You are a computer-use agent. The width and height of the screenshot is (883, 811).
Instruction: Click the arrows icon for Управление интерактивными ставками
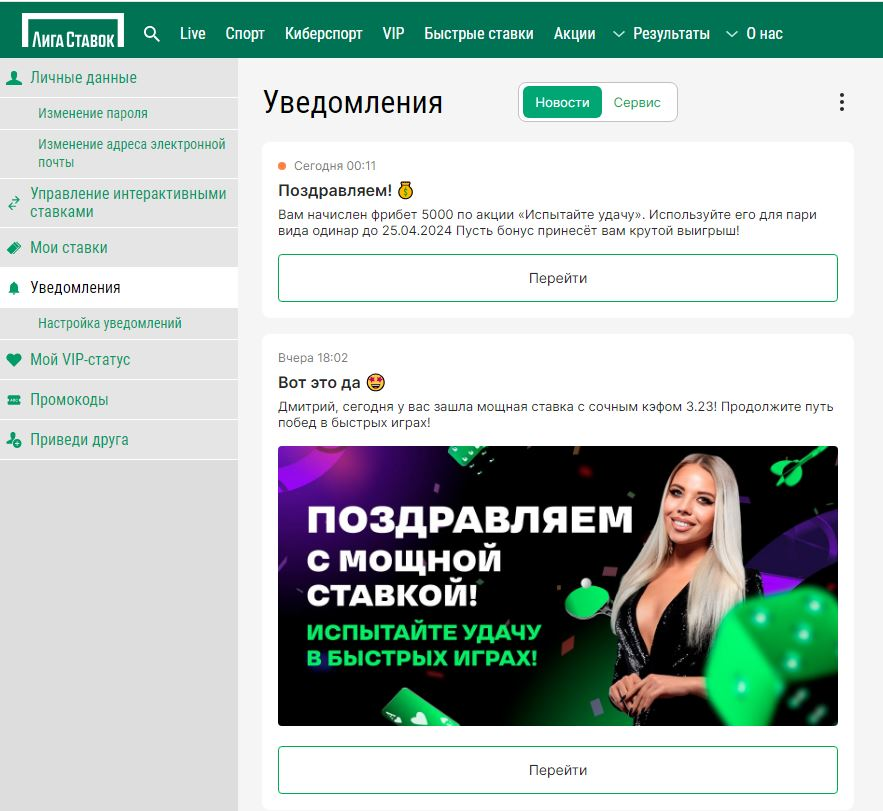[x=14, y=203]
